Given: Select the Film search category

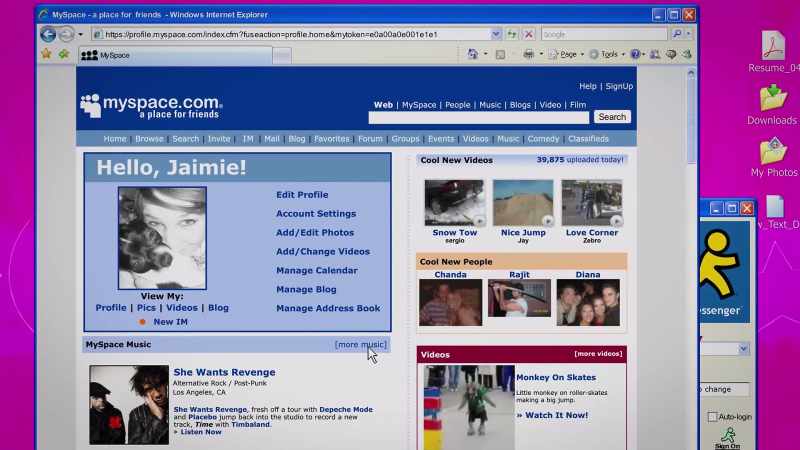Looking at the screenshot, I should 578,105.
